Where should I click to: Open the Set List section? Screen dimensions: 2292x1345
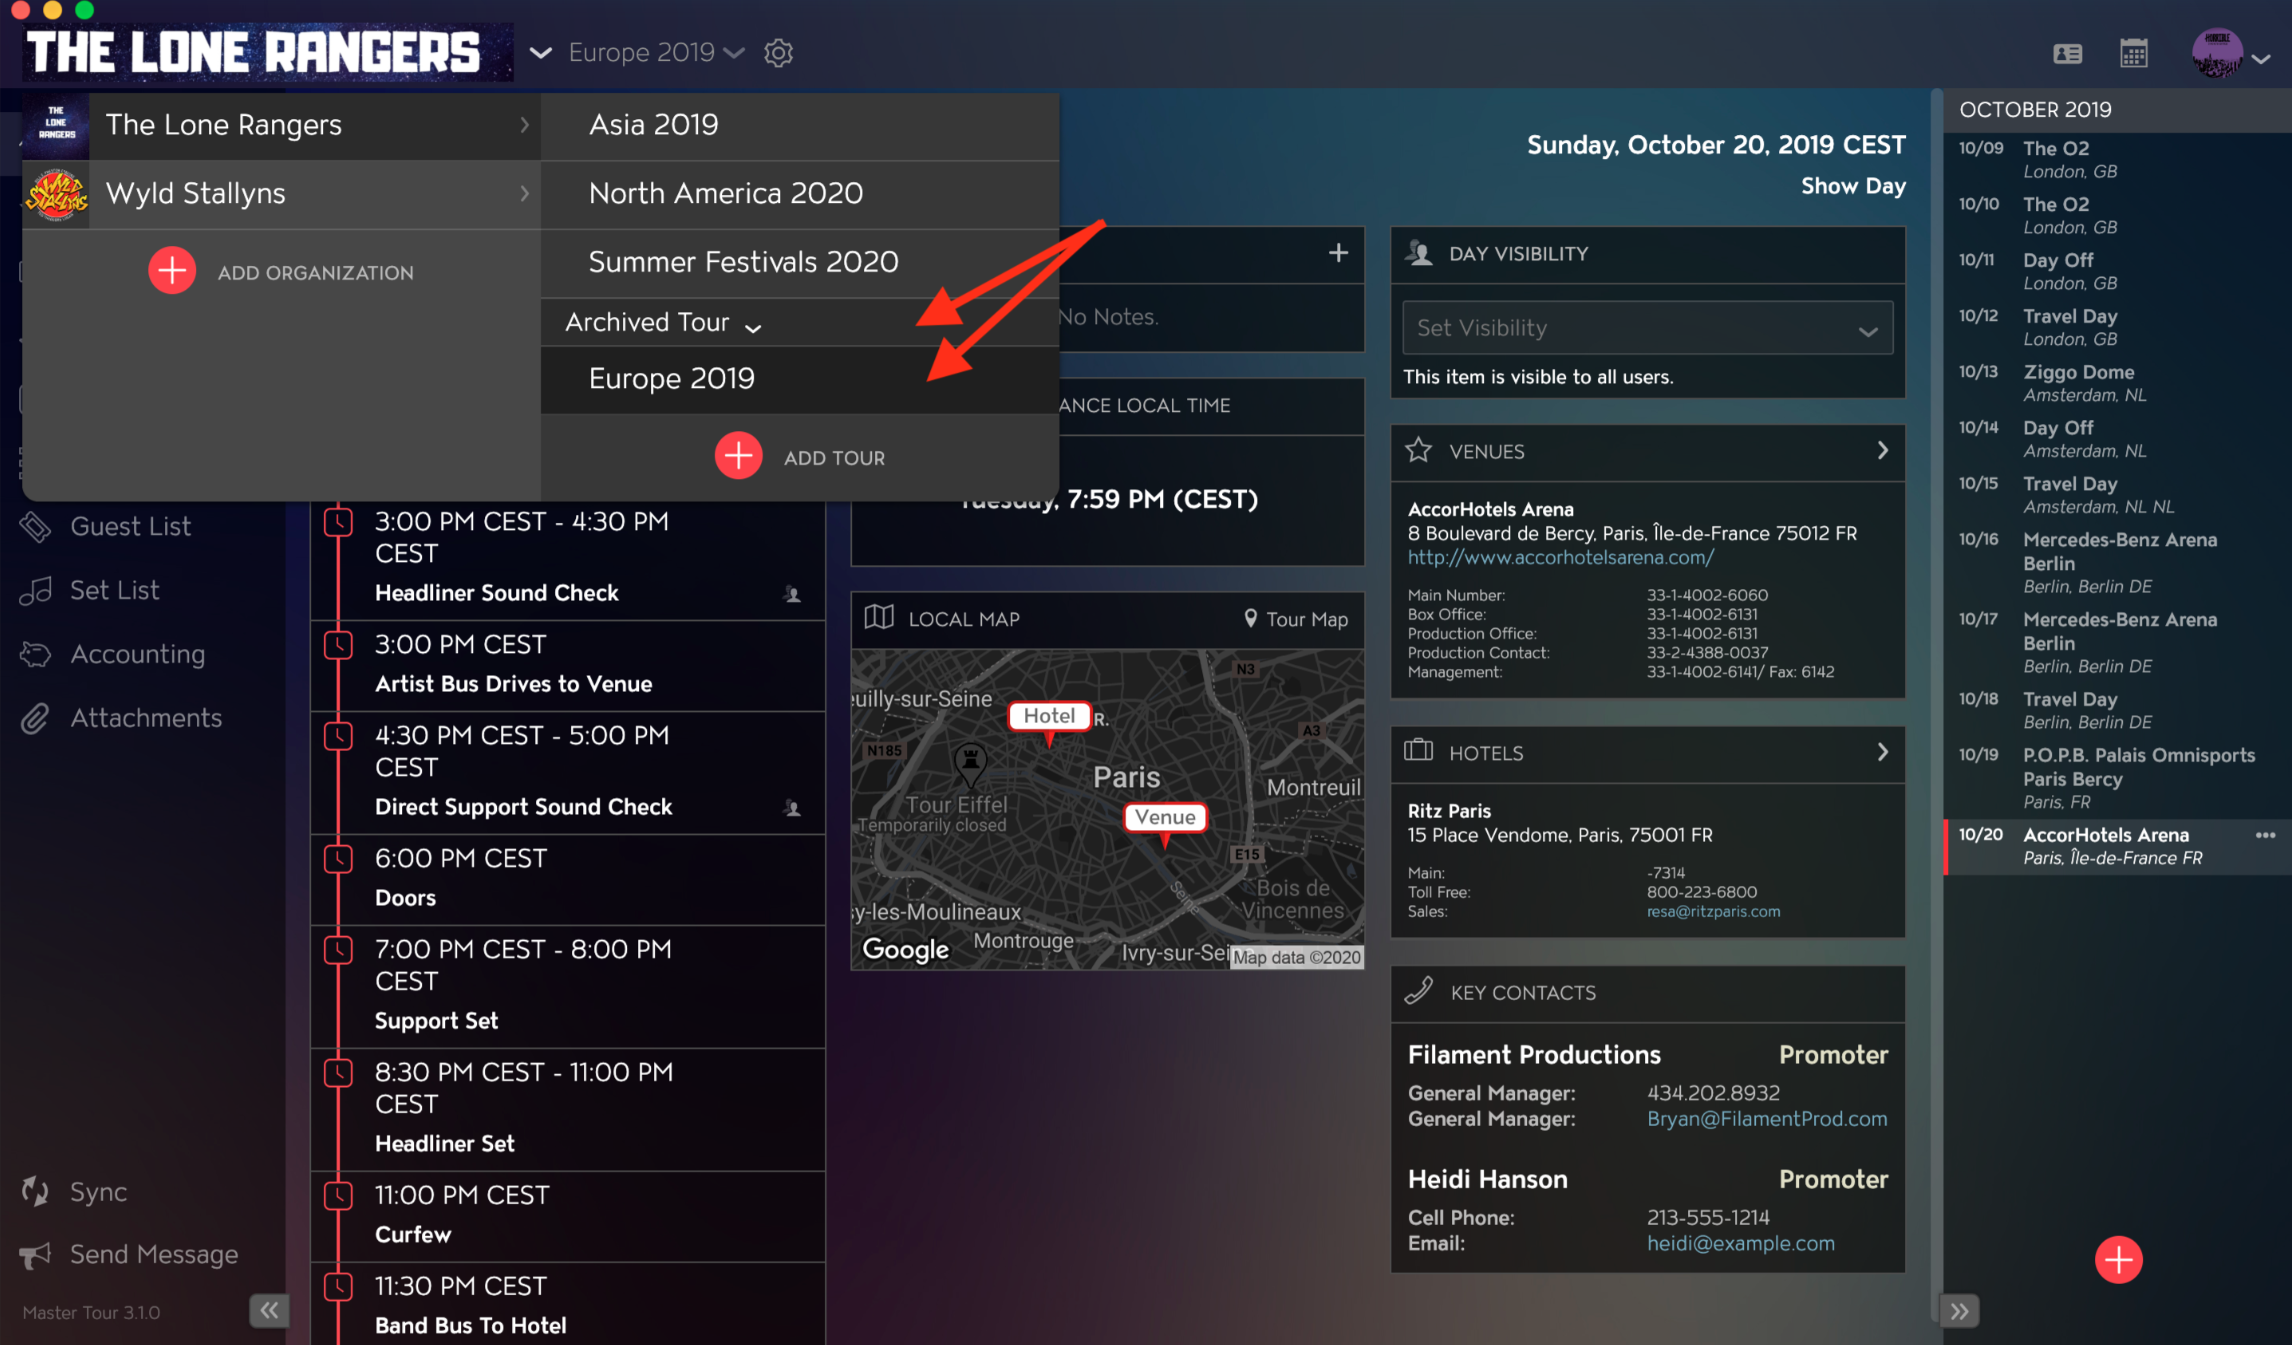point(114,590)
